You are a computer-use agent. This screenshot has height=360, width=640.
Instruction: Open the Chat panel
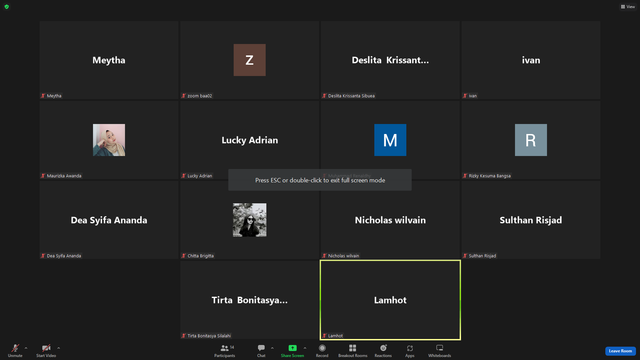[261, 350]
